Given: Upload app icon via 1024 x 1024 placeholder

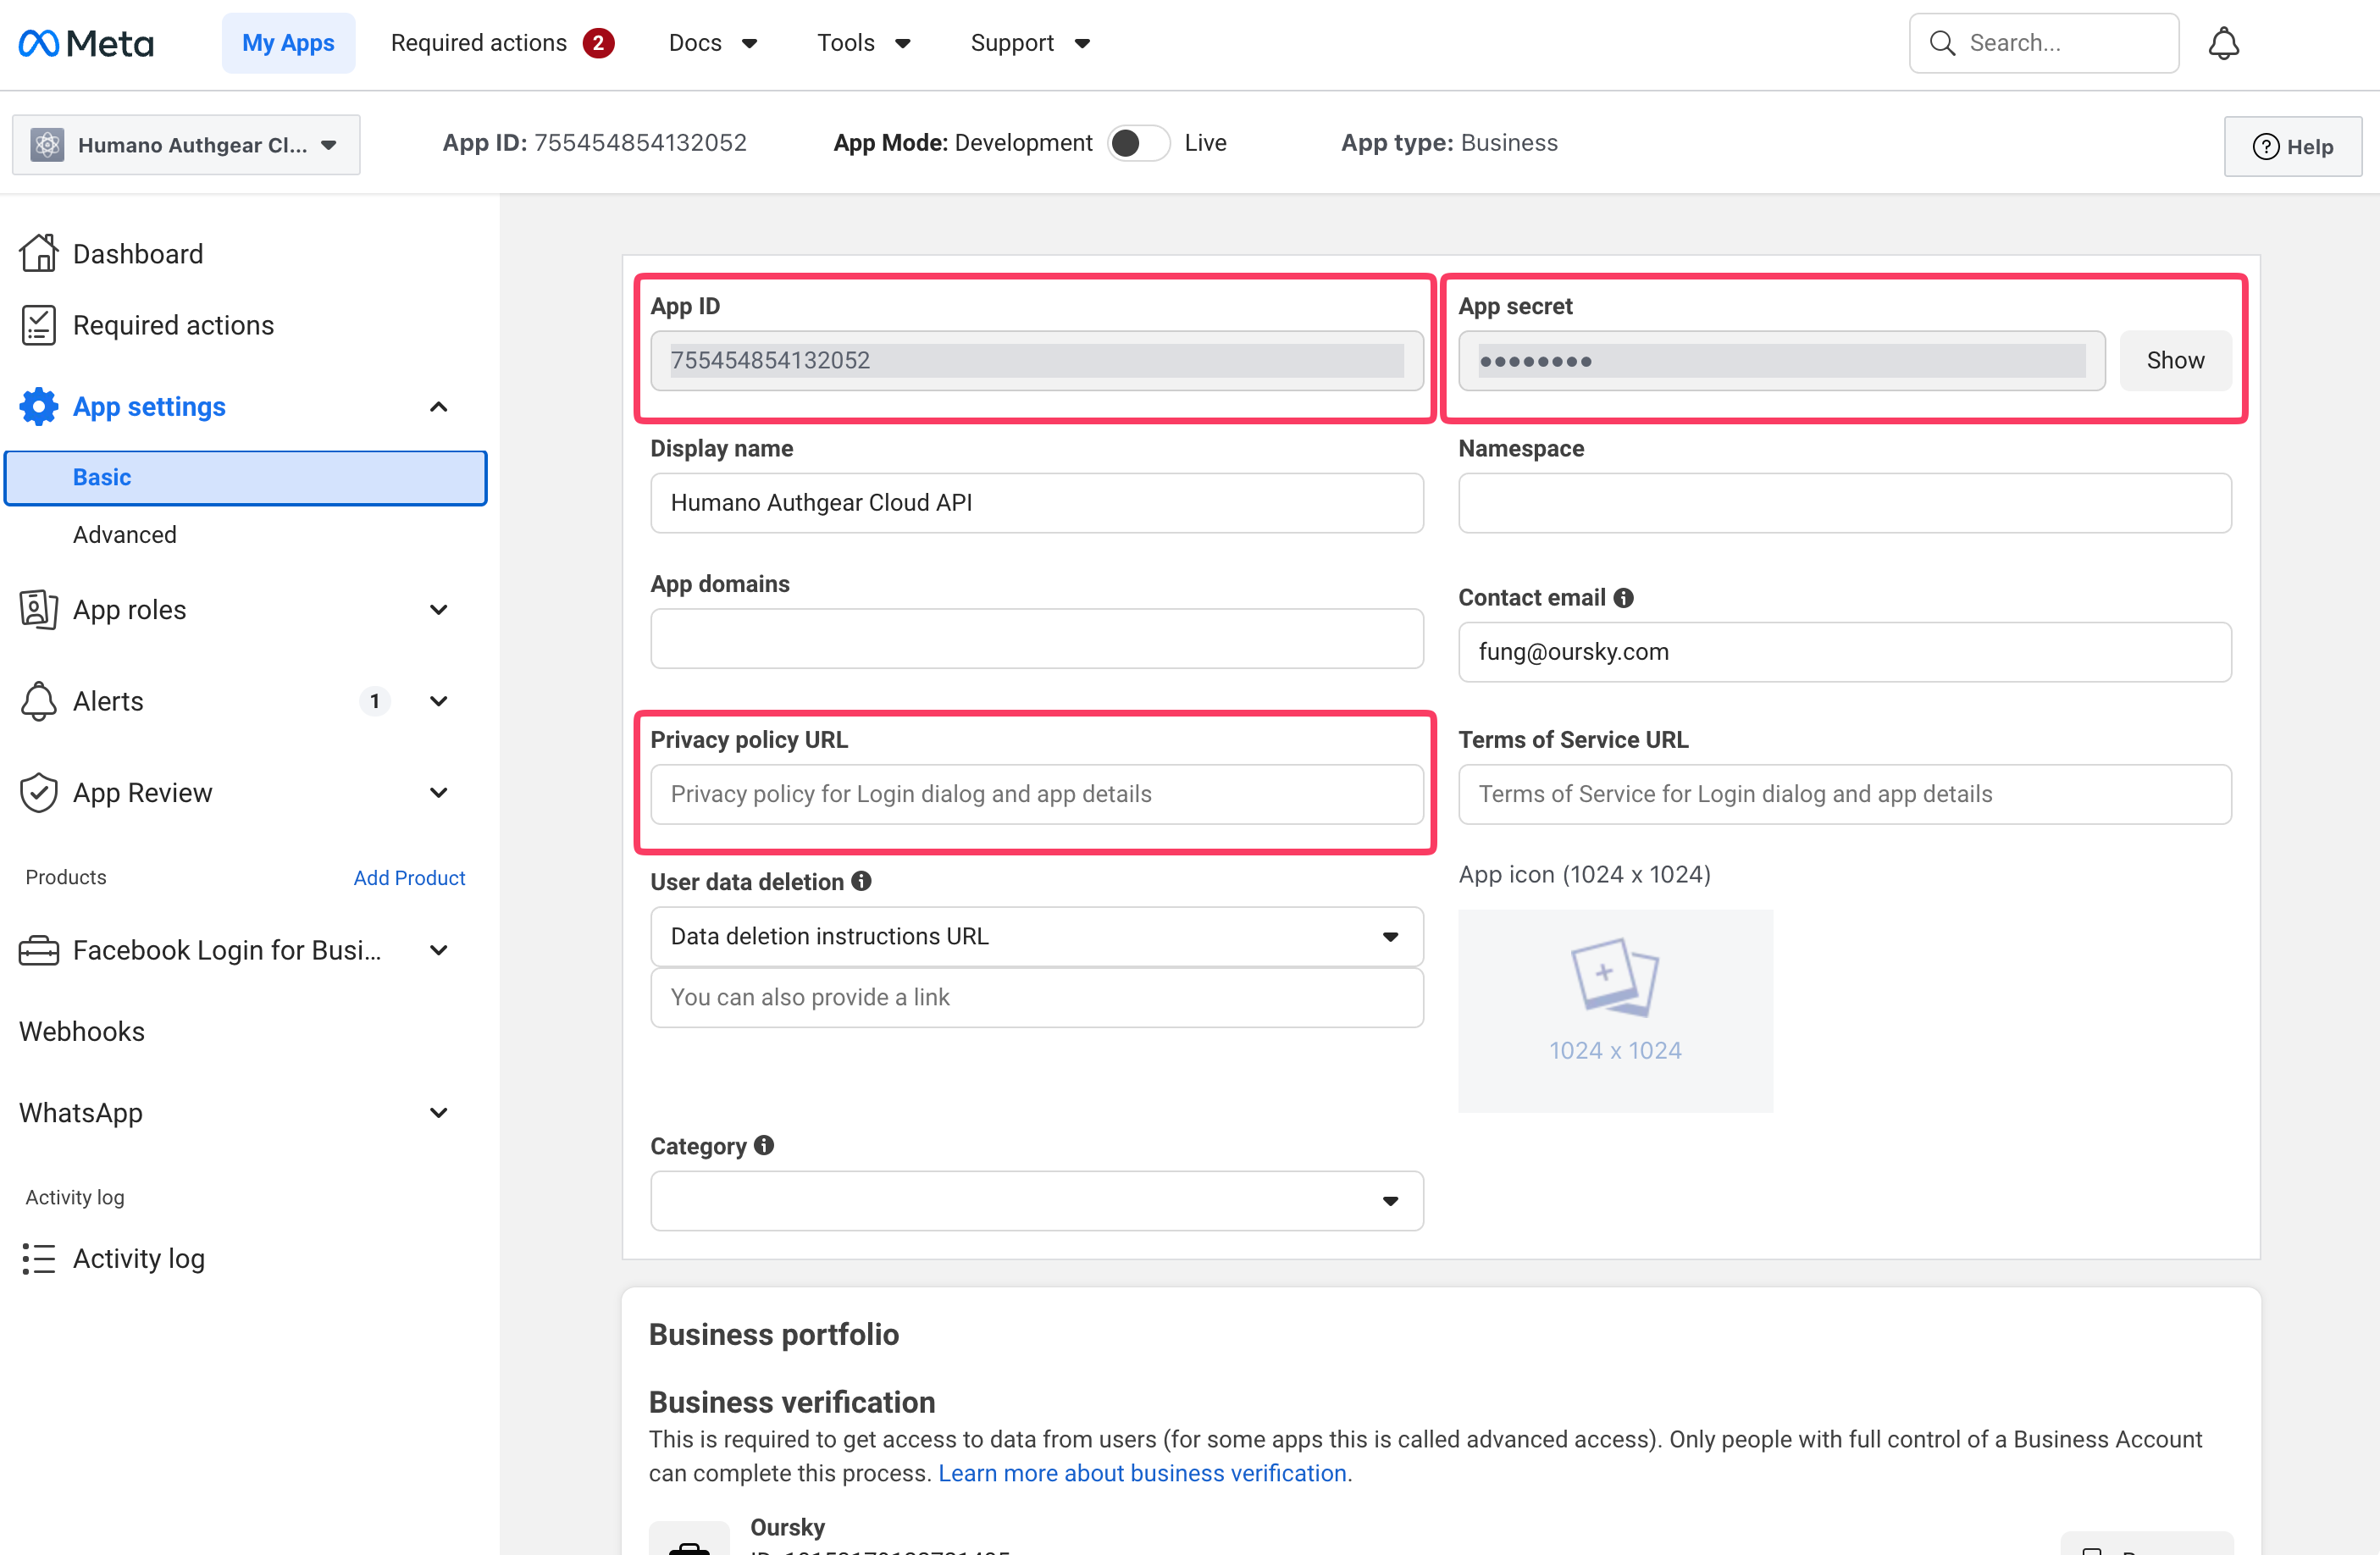Looking at the screenshot, I should coord(1615,1010).
